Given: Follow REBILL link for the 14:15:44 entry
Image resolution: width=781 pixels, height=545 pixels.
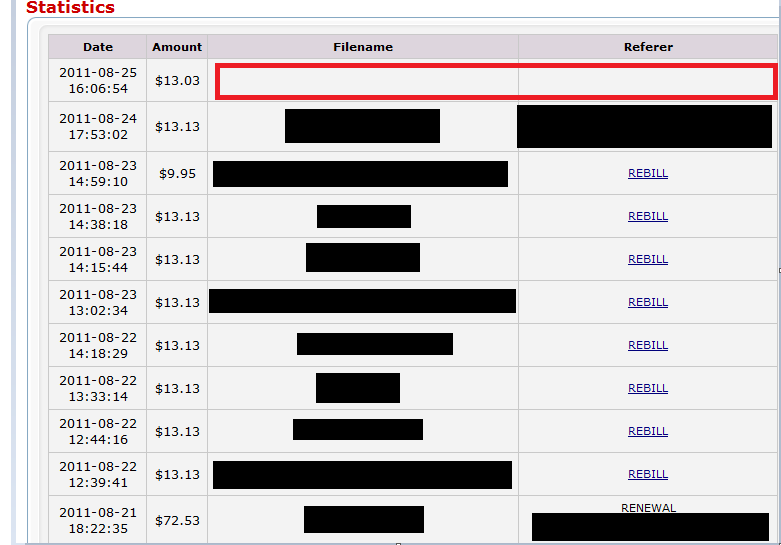Looking at the screenshot, I should click(x=648, y=259).
